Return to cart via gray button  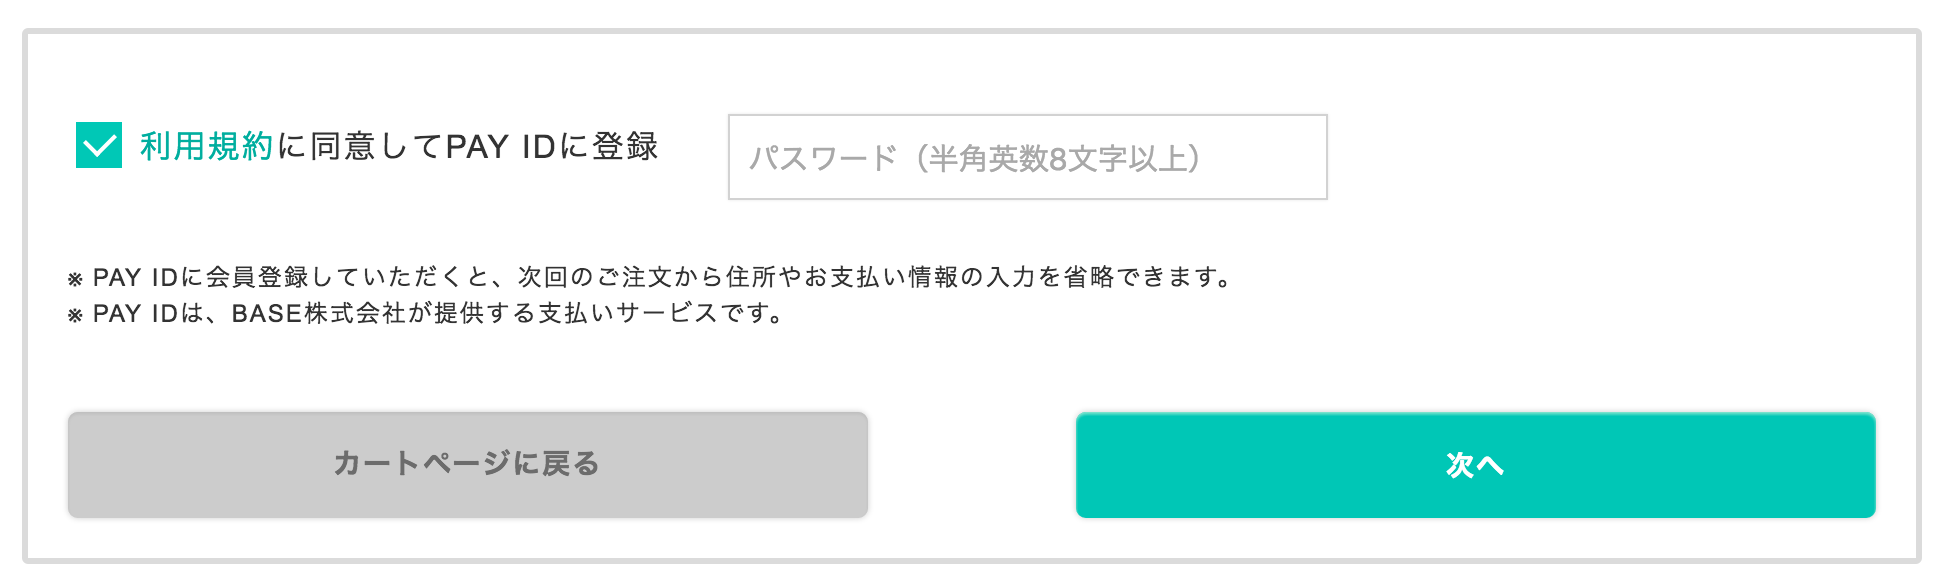click(467, 465)
